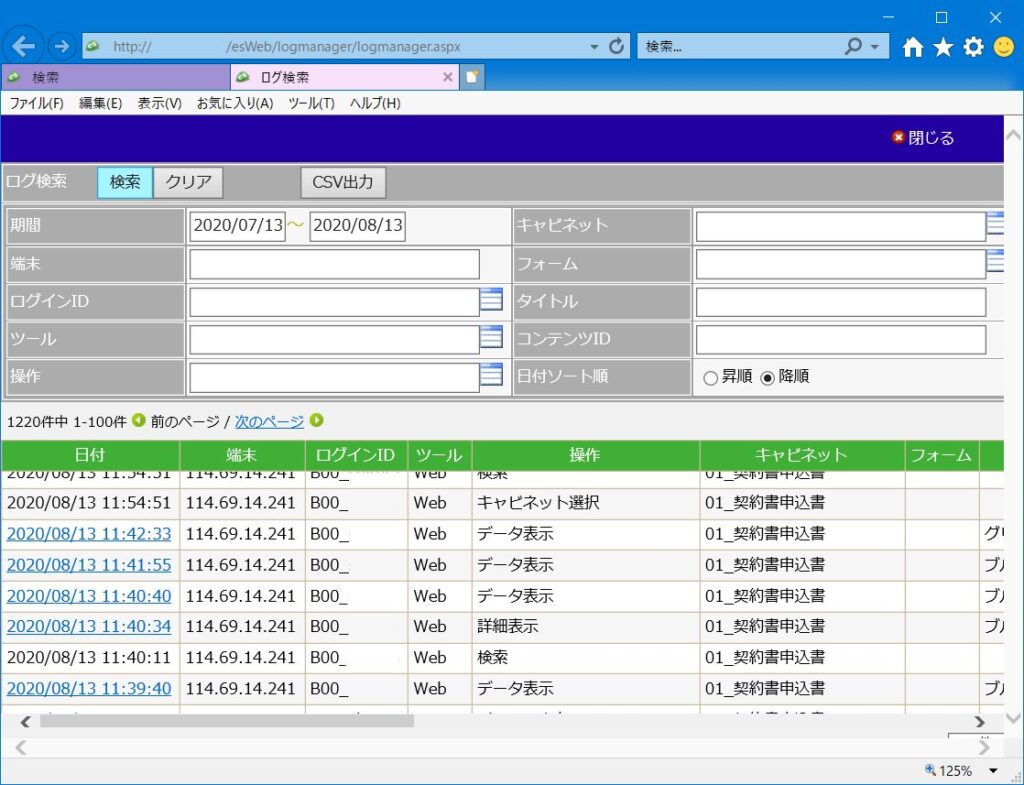Open log entry 2020/08/13 11:40:40
1024x785 pixels.
[89, 596]
